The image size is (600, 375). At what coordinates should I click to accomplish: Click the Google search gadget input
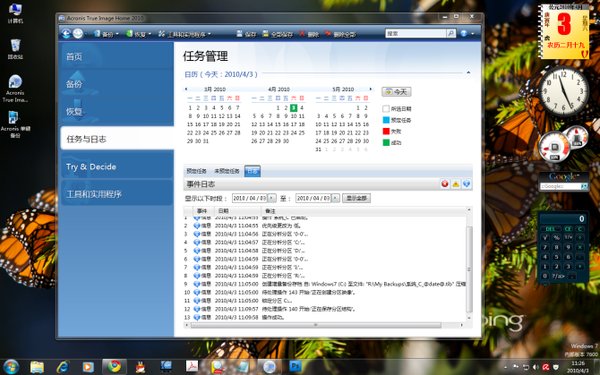(560, 186)
